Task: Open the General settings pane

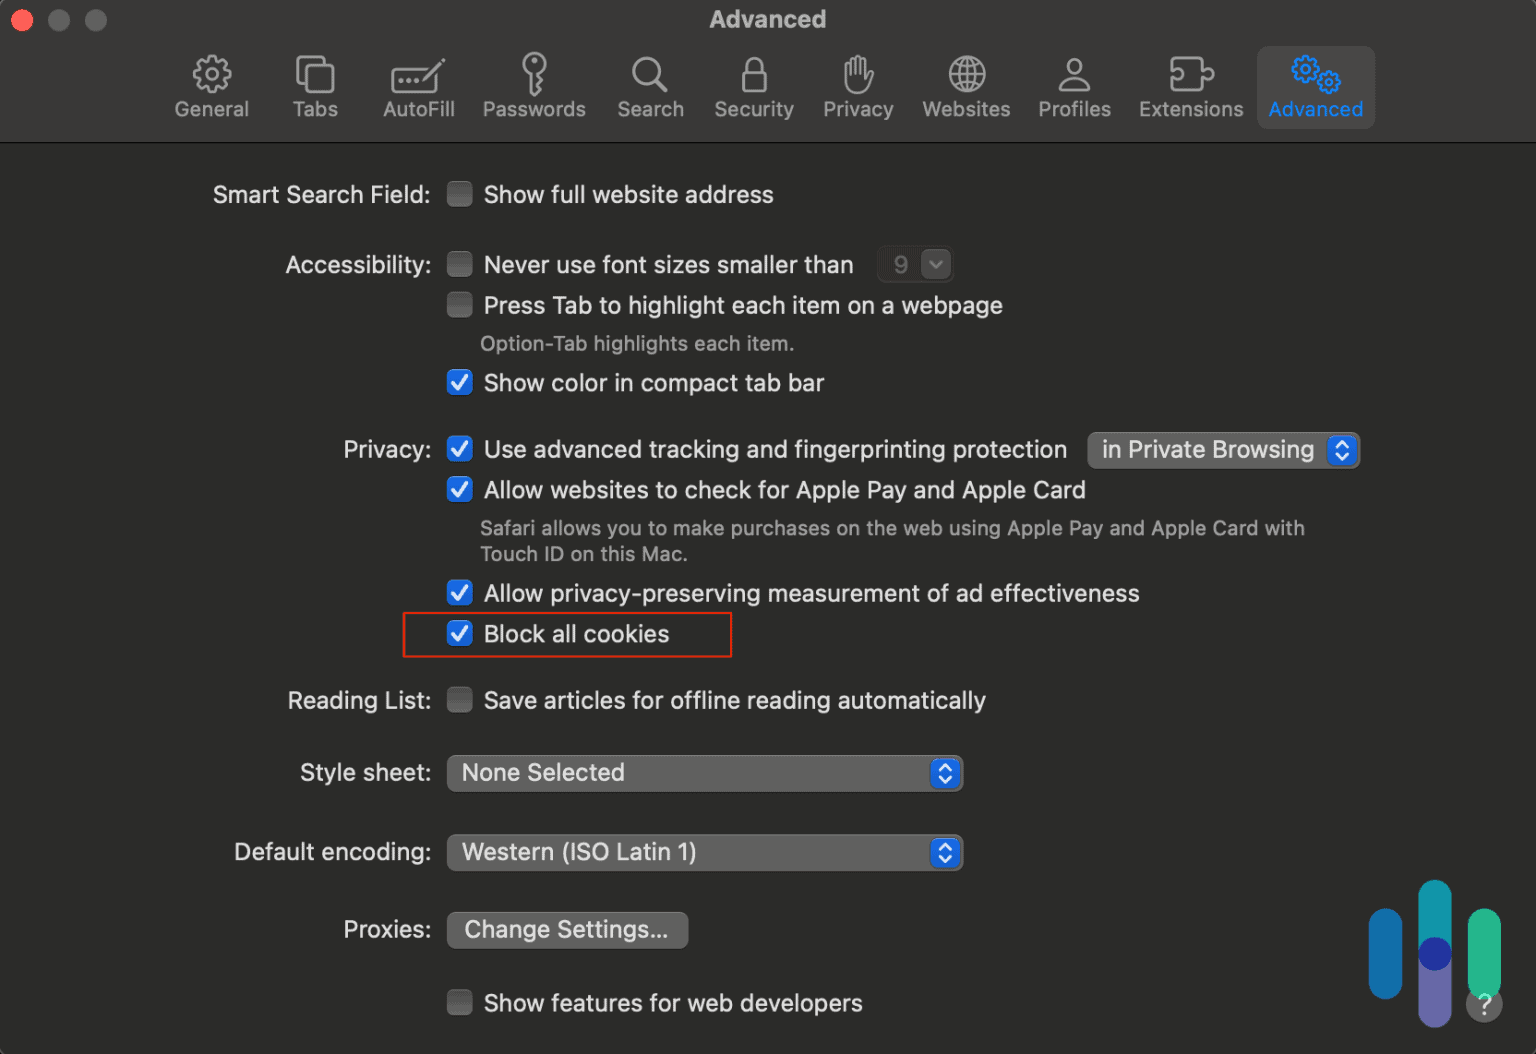Action: tap(211, 87)
